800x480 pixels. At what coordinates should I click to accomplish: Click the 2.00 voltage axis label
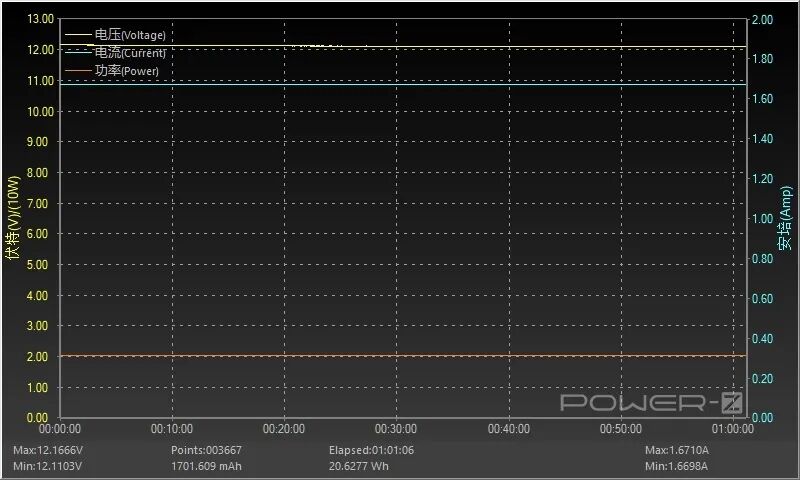[x=37, y=357]
